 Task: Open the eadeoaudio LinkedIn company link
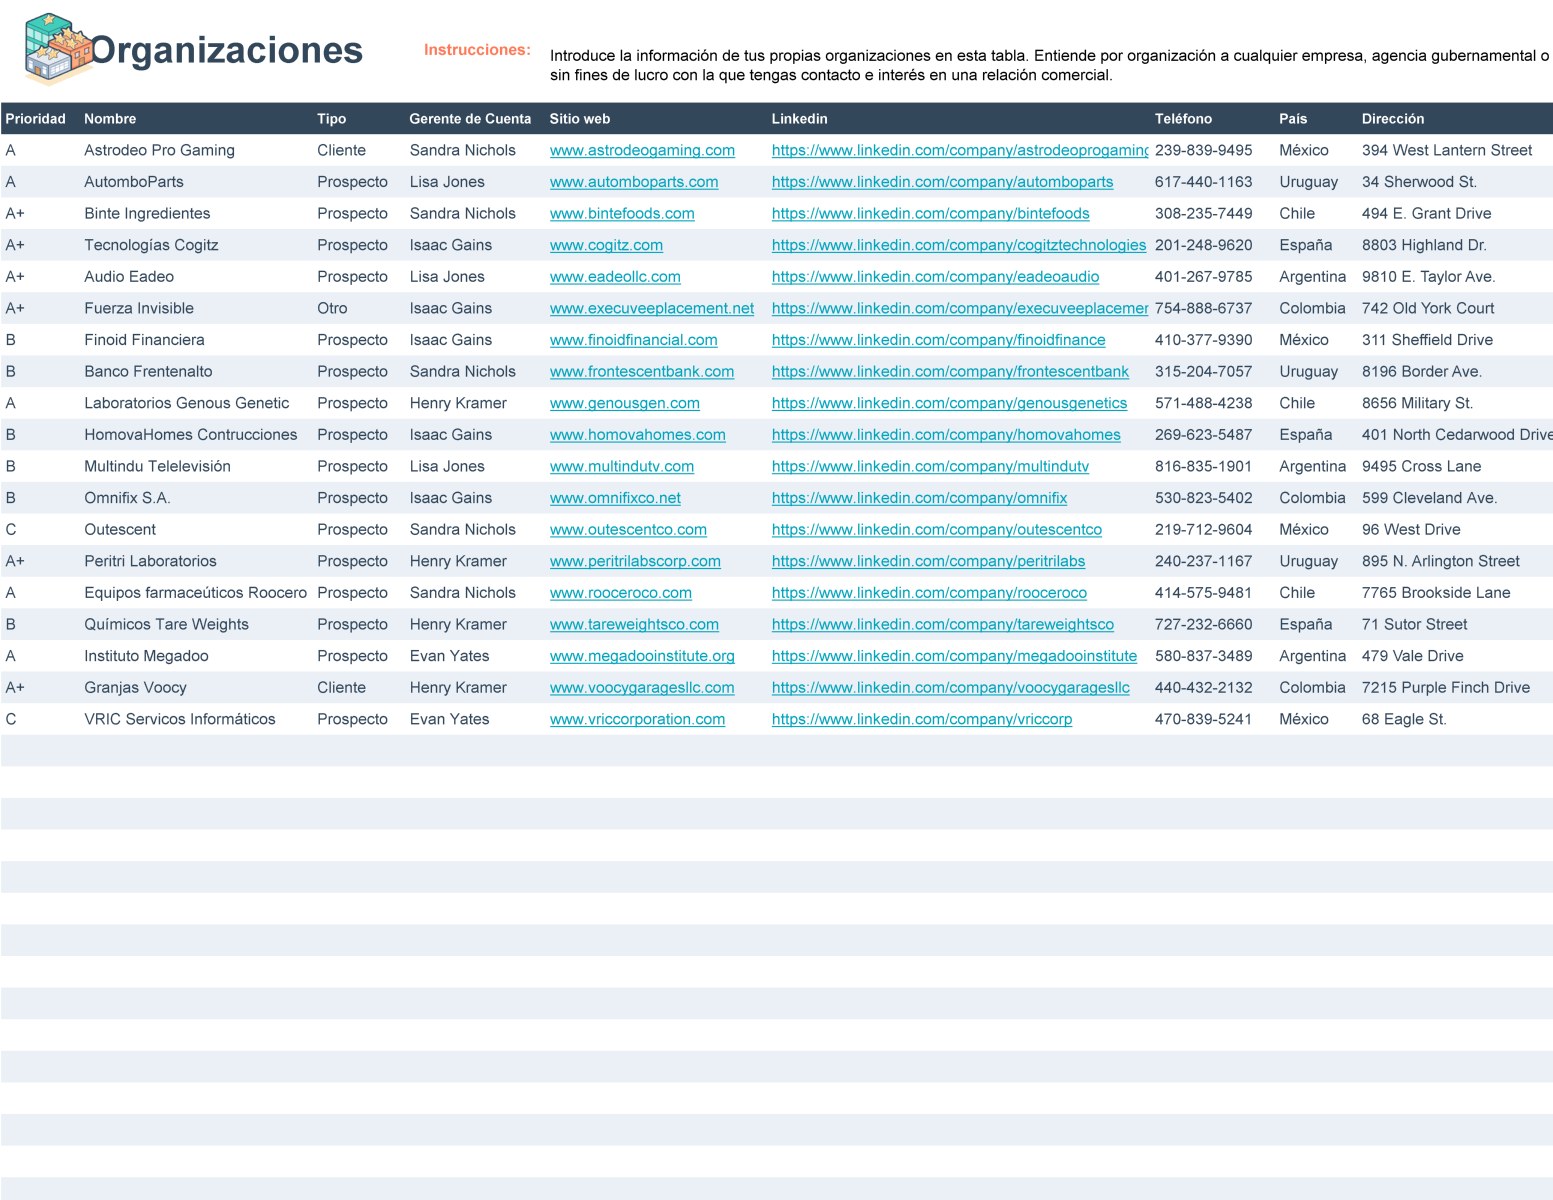click(x=935, y=277)
